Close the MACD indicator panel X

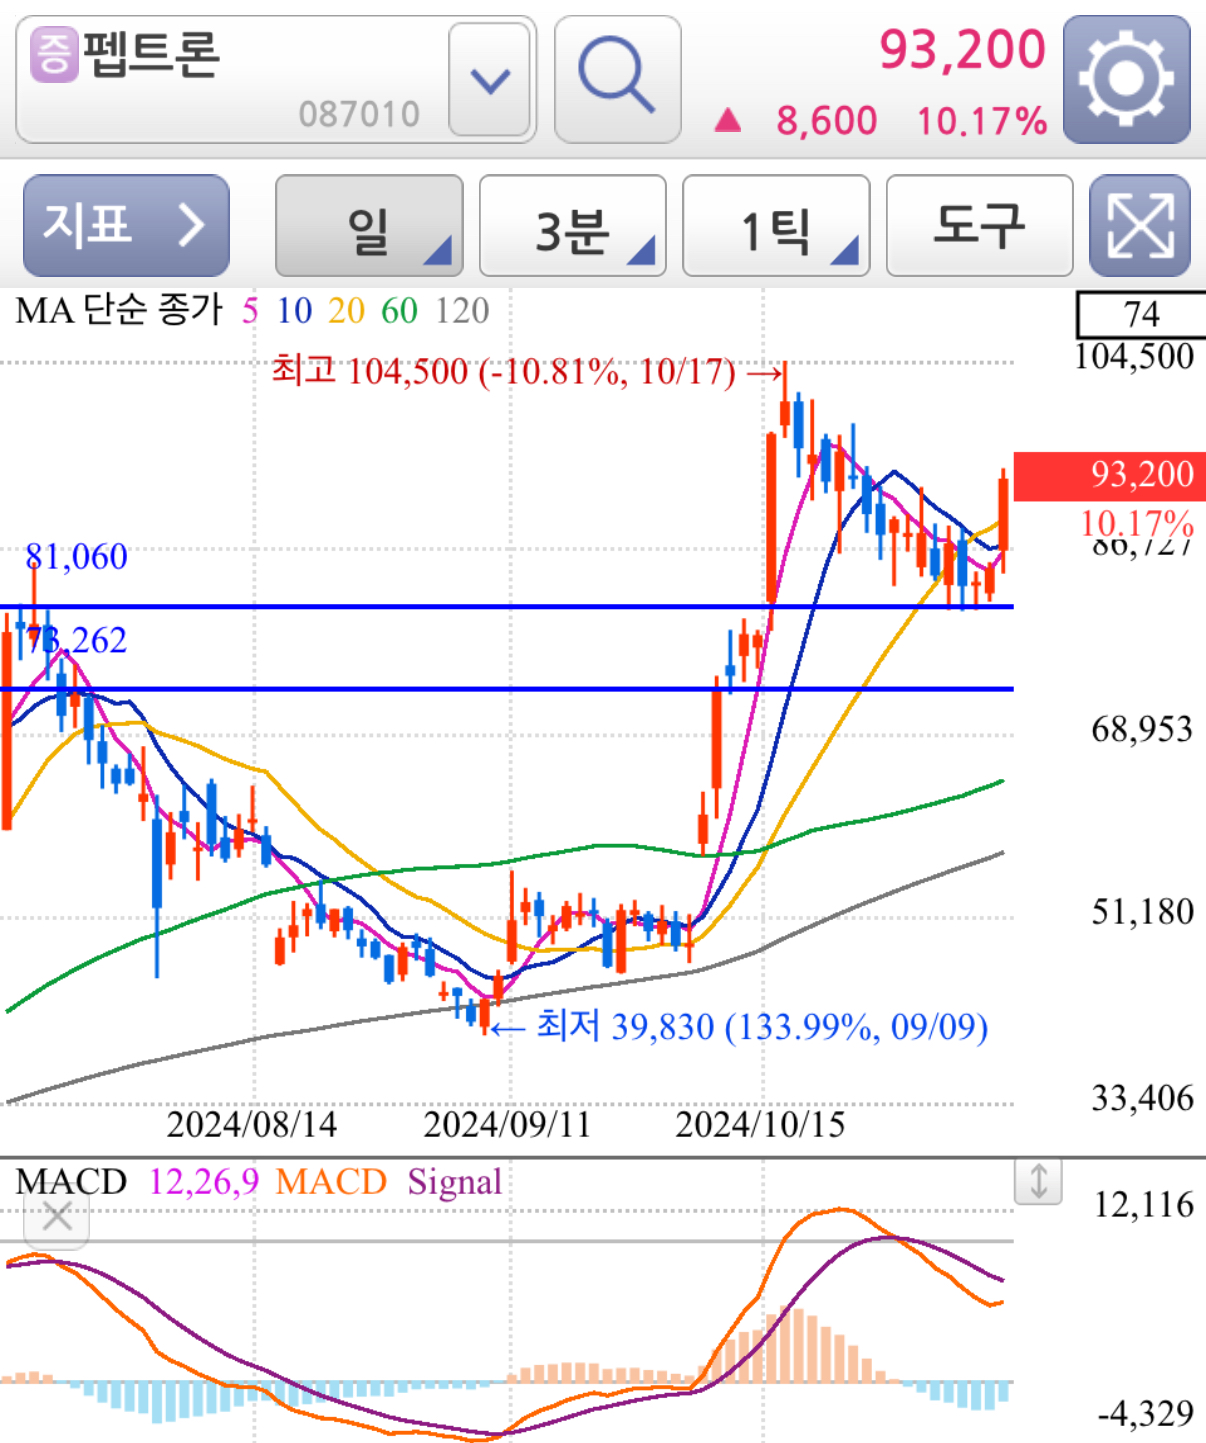57,1217
